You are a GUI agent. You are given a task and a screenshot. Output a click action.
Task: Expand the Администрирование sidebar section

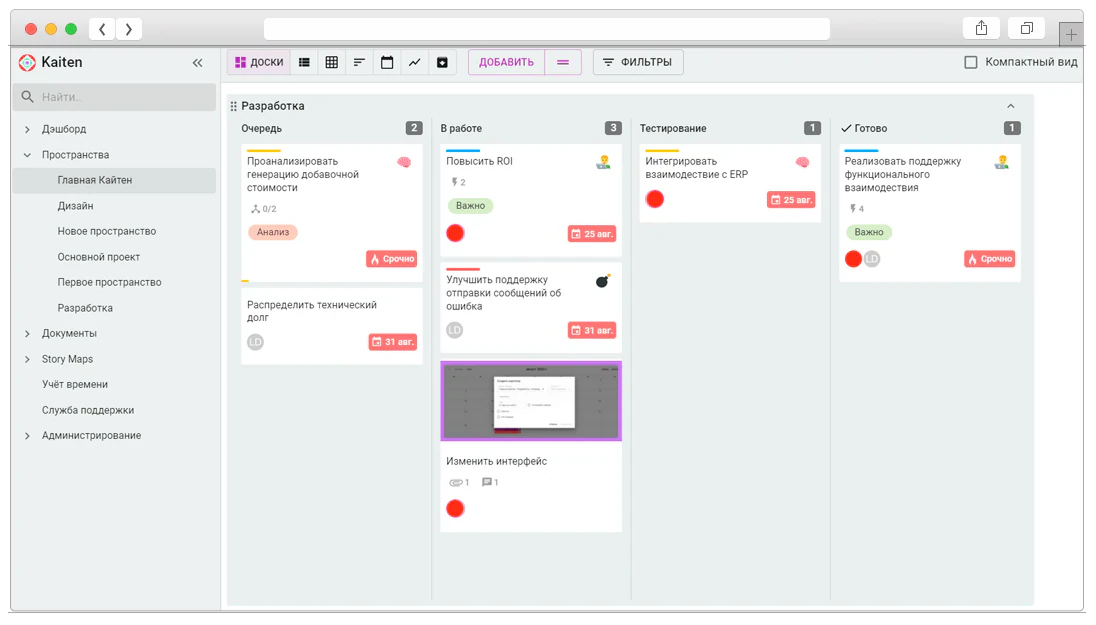27,436
